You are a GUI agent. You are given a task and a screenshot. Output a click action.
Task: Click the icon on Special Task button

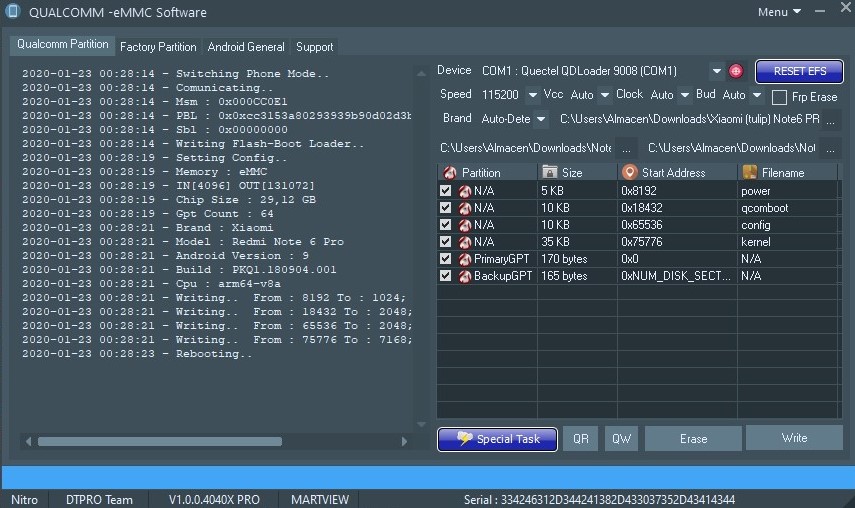coord(465,438)
